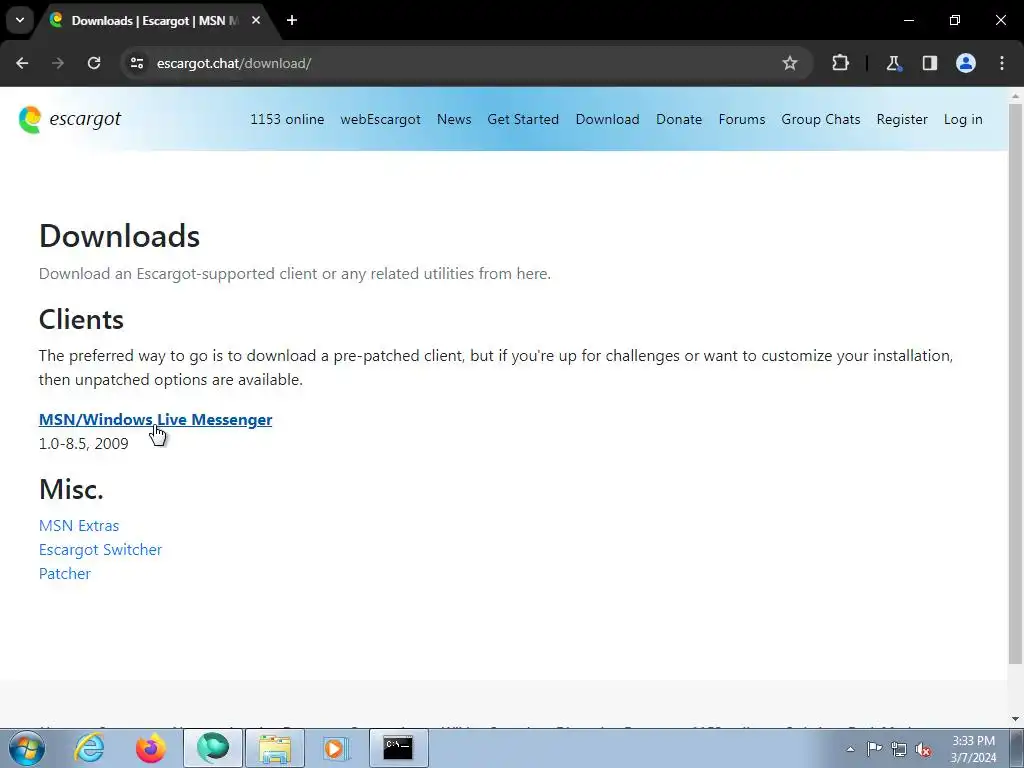
Task: Reload the page with the refresh icon
Action: click(x=94, y=63)
